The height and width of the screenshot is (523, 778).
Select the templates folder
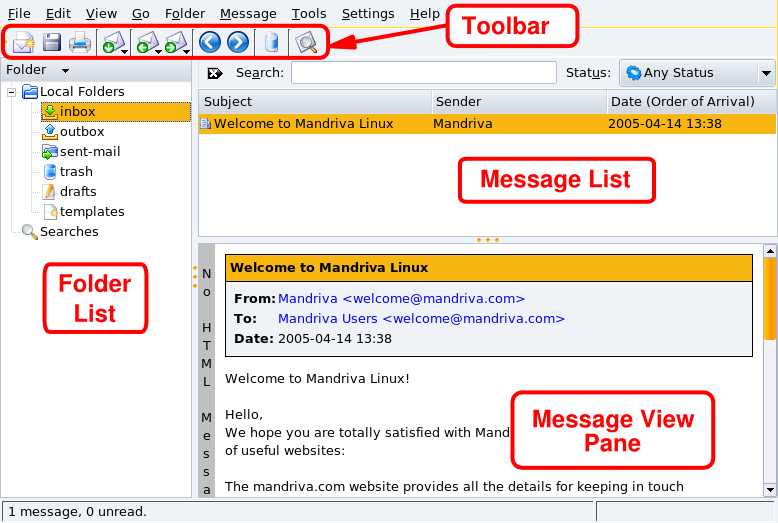coord(83,212)
